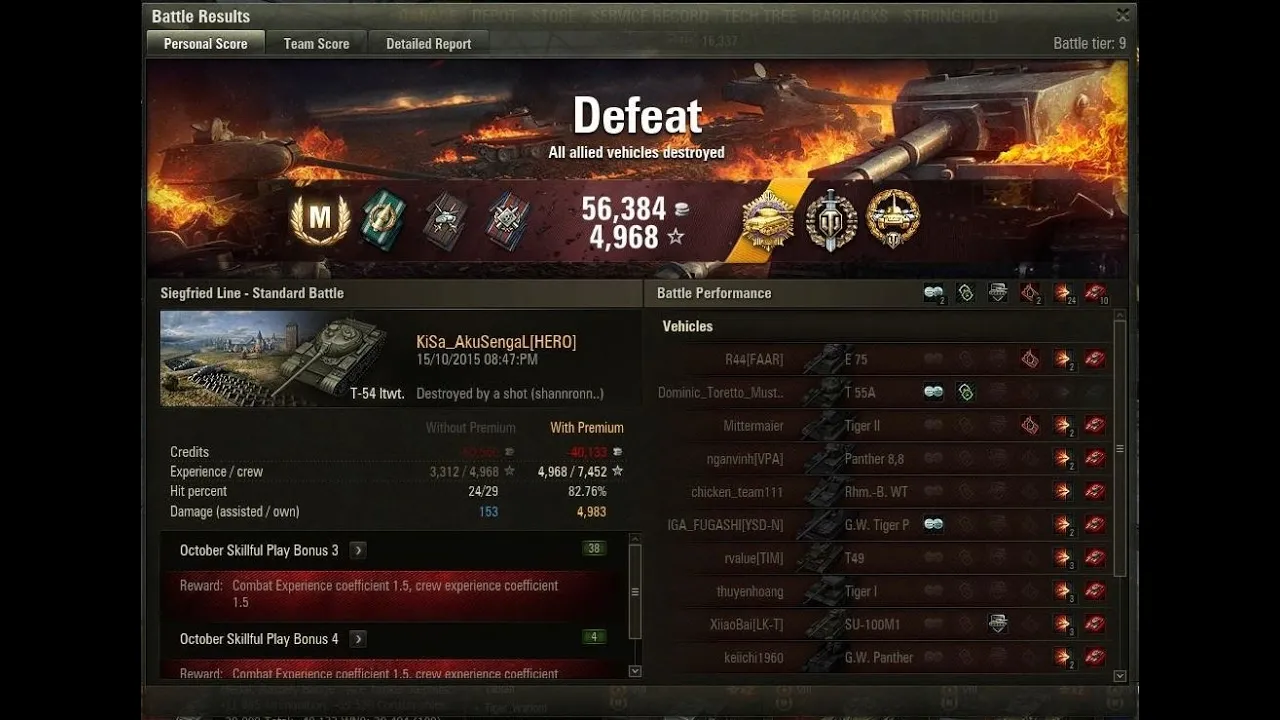Viewport: 1280px width, 720px height.
Task: Click the silver shield swords medal
Action: 831,220
